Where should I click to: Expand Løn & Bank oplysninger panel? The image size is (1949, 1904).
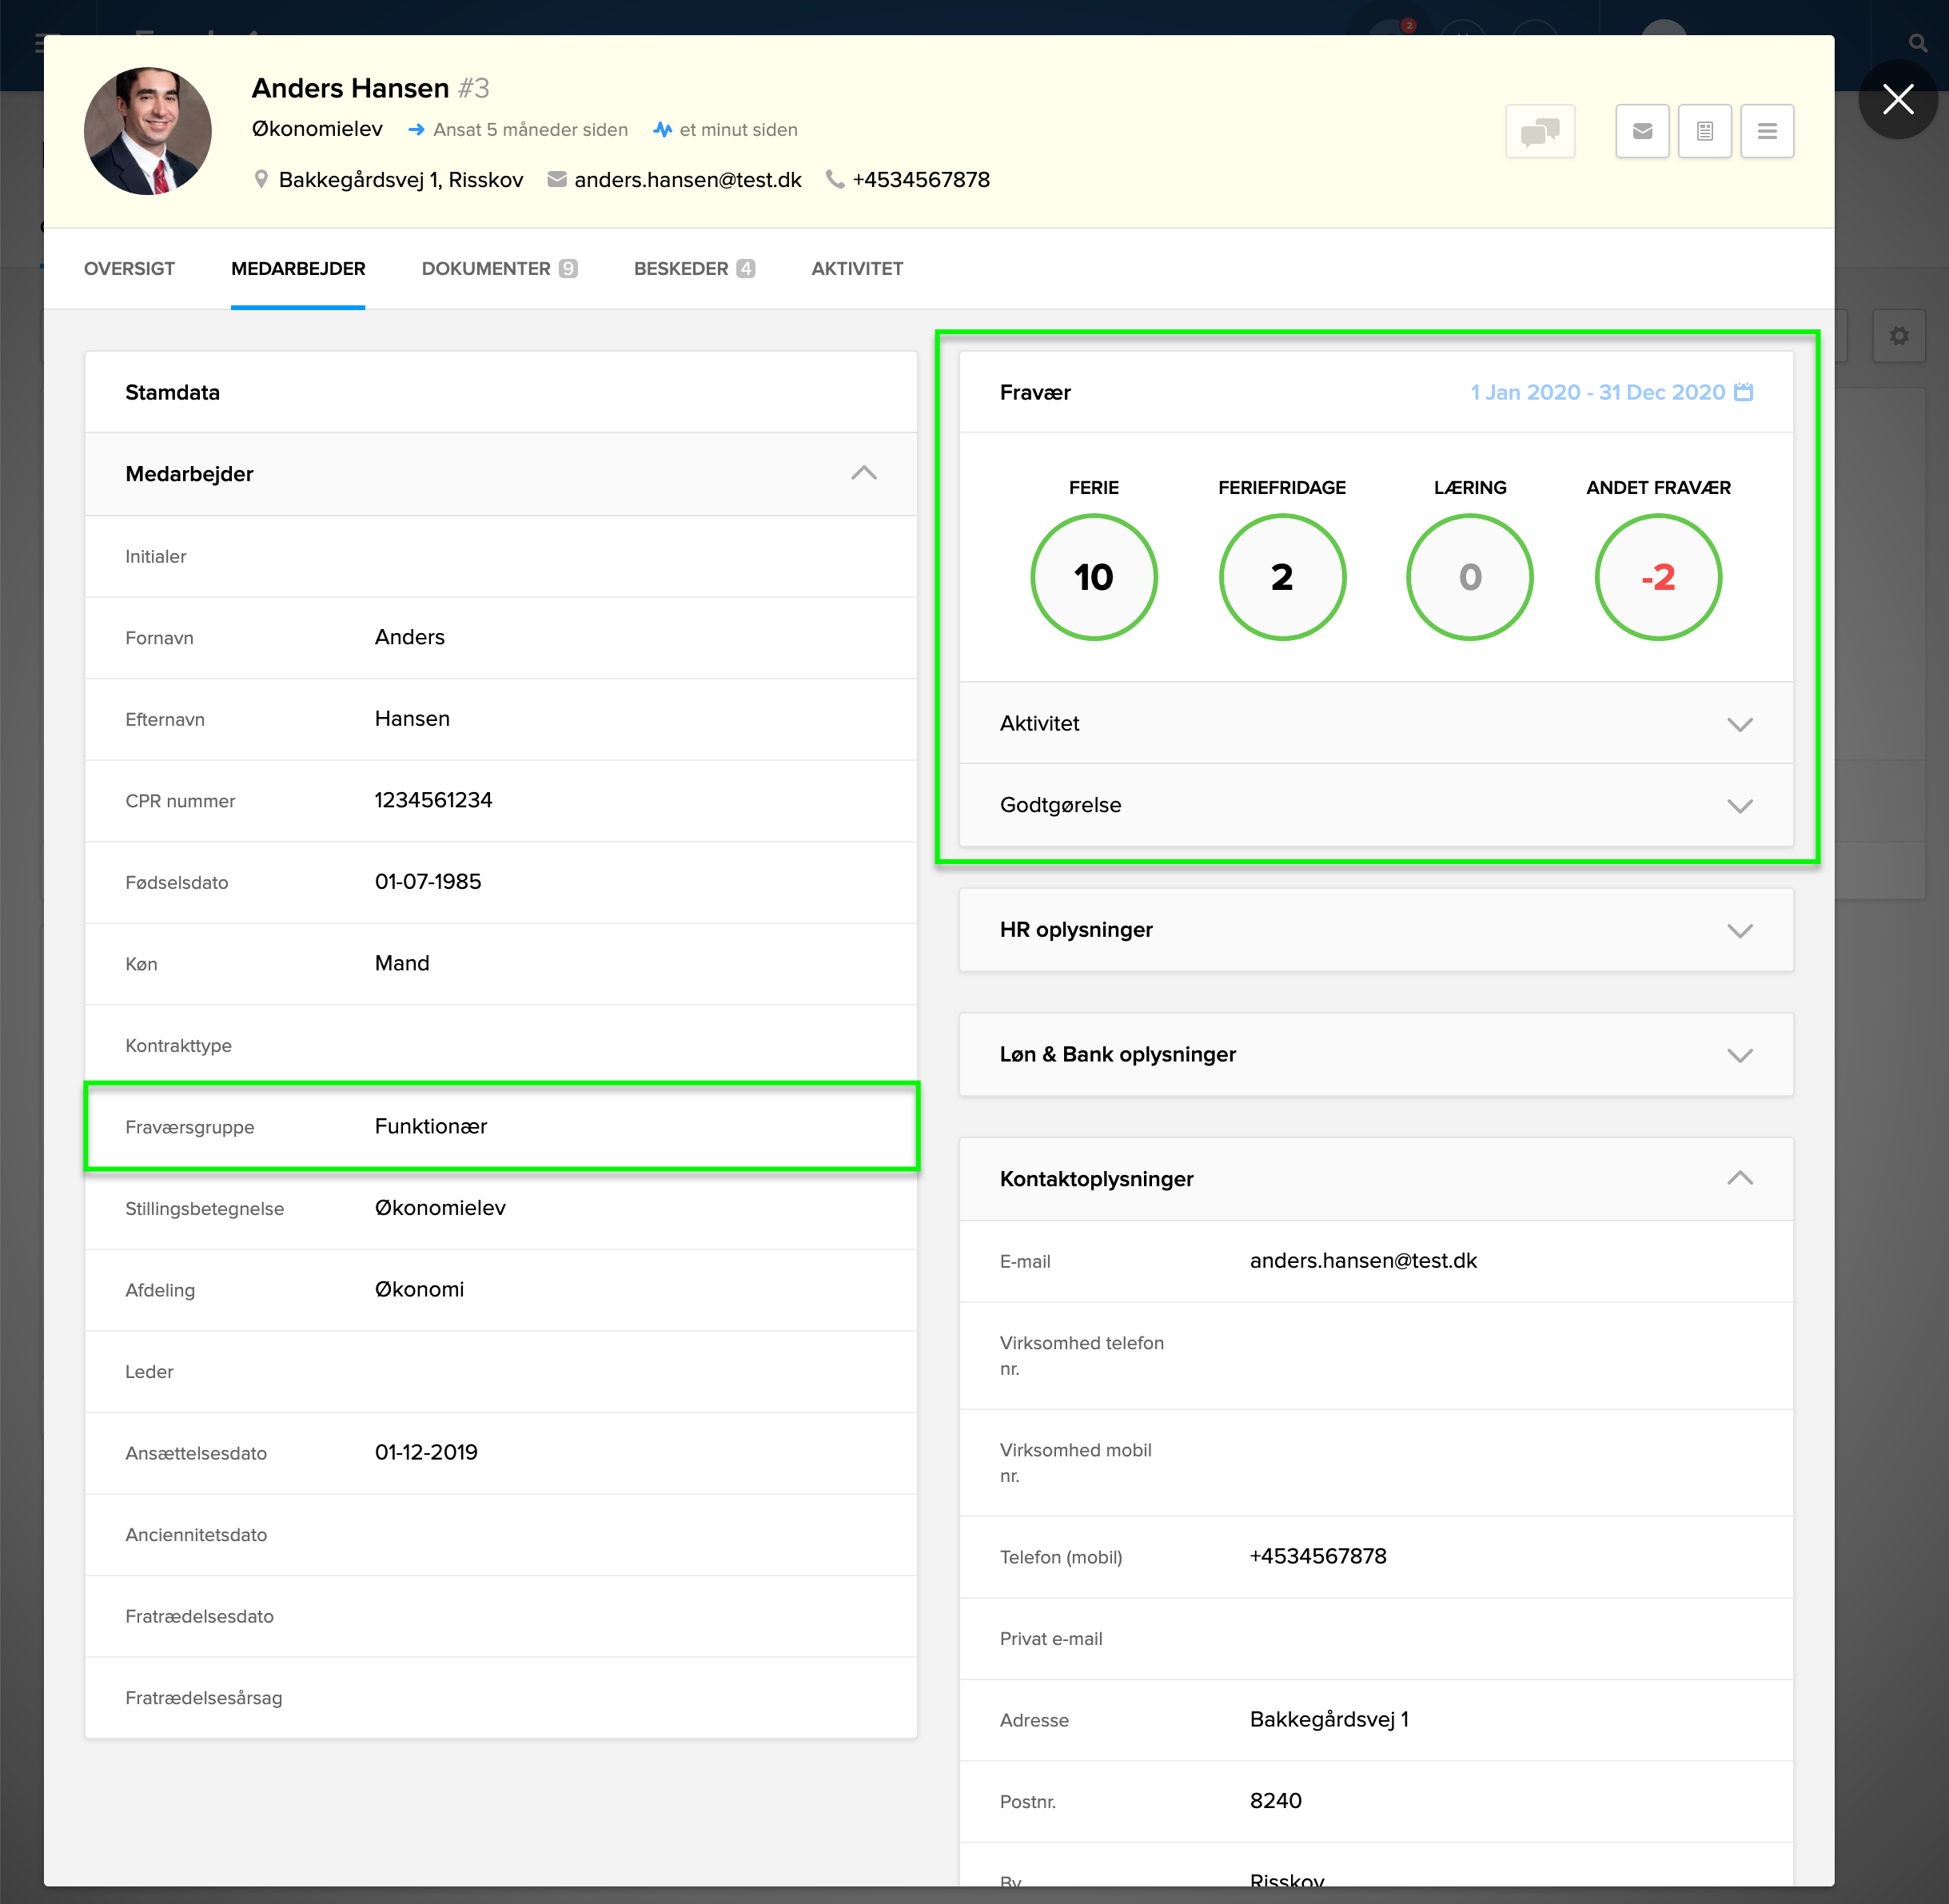point(1739,1055)
